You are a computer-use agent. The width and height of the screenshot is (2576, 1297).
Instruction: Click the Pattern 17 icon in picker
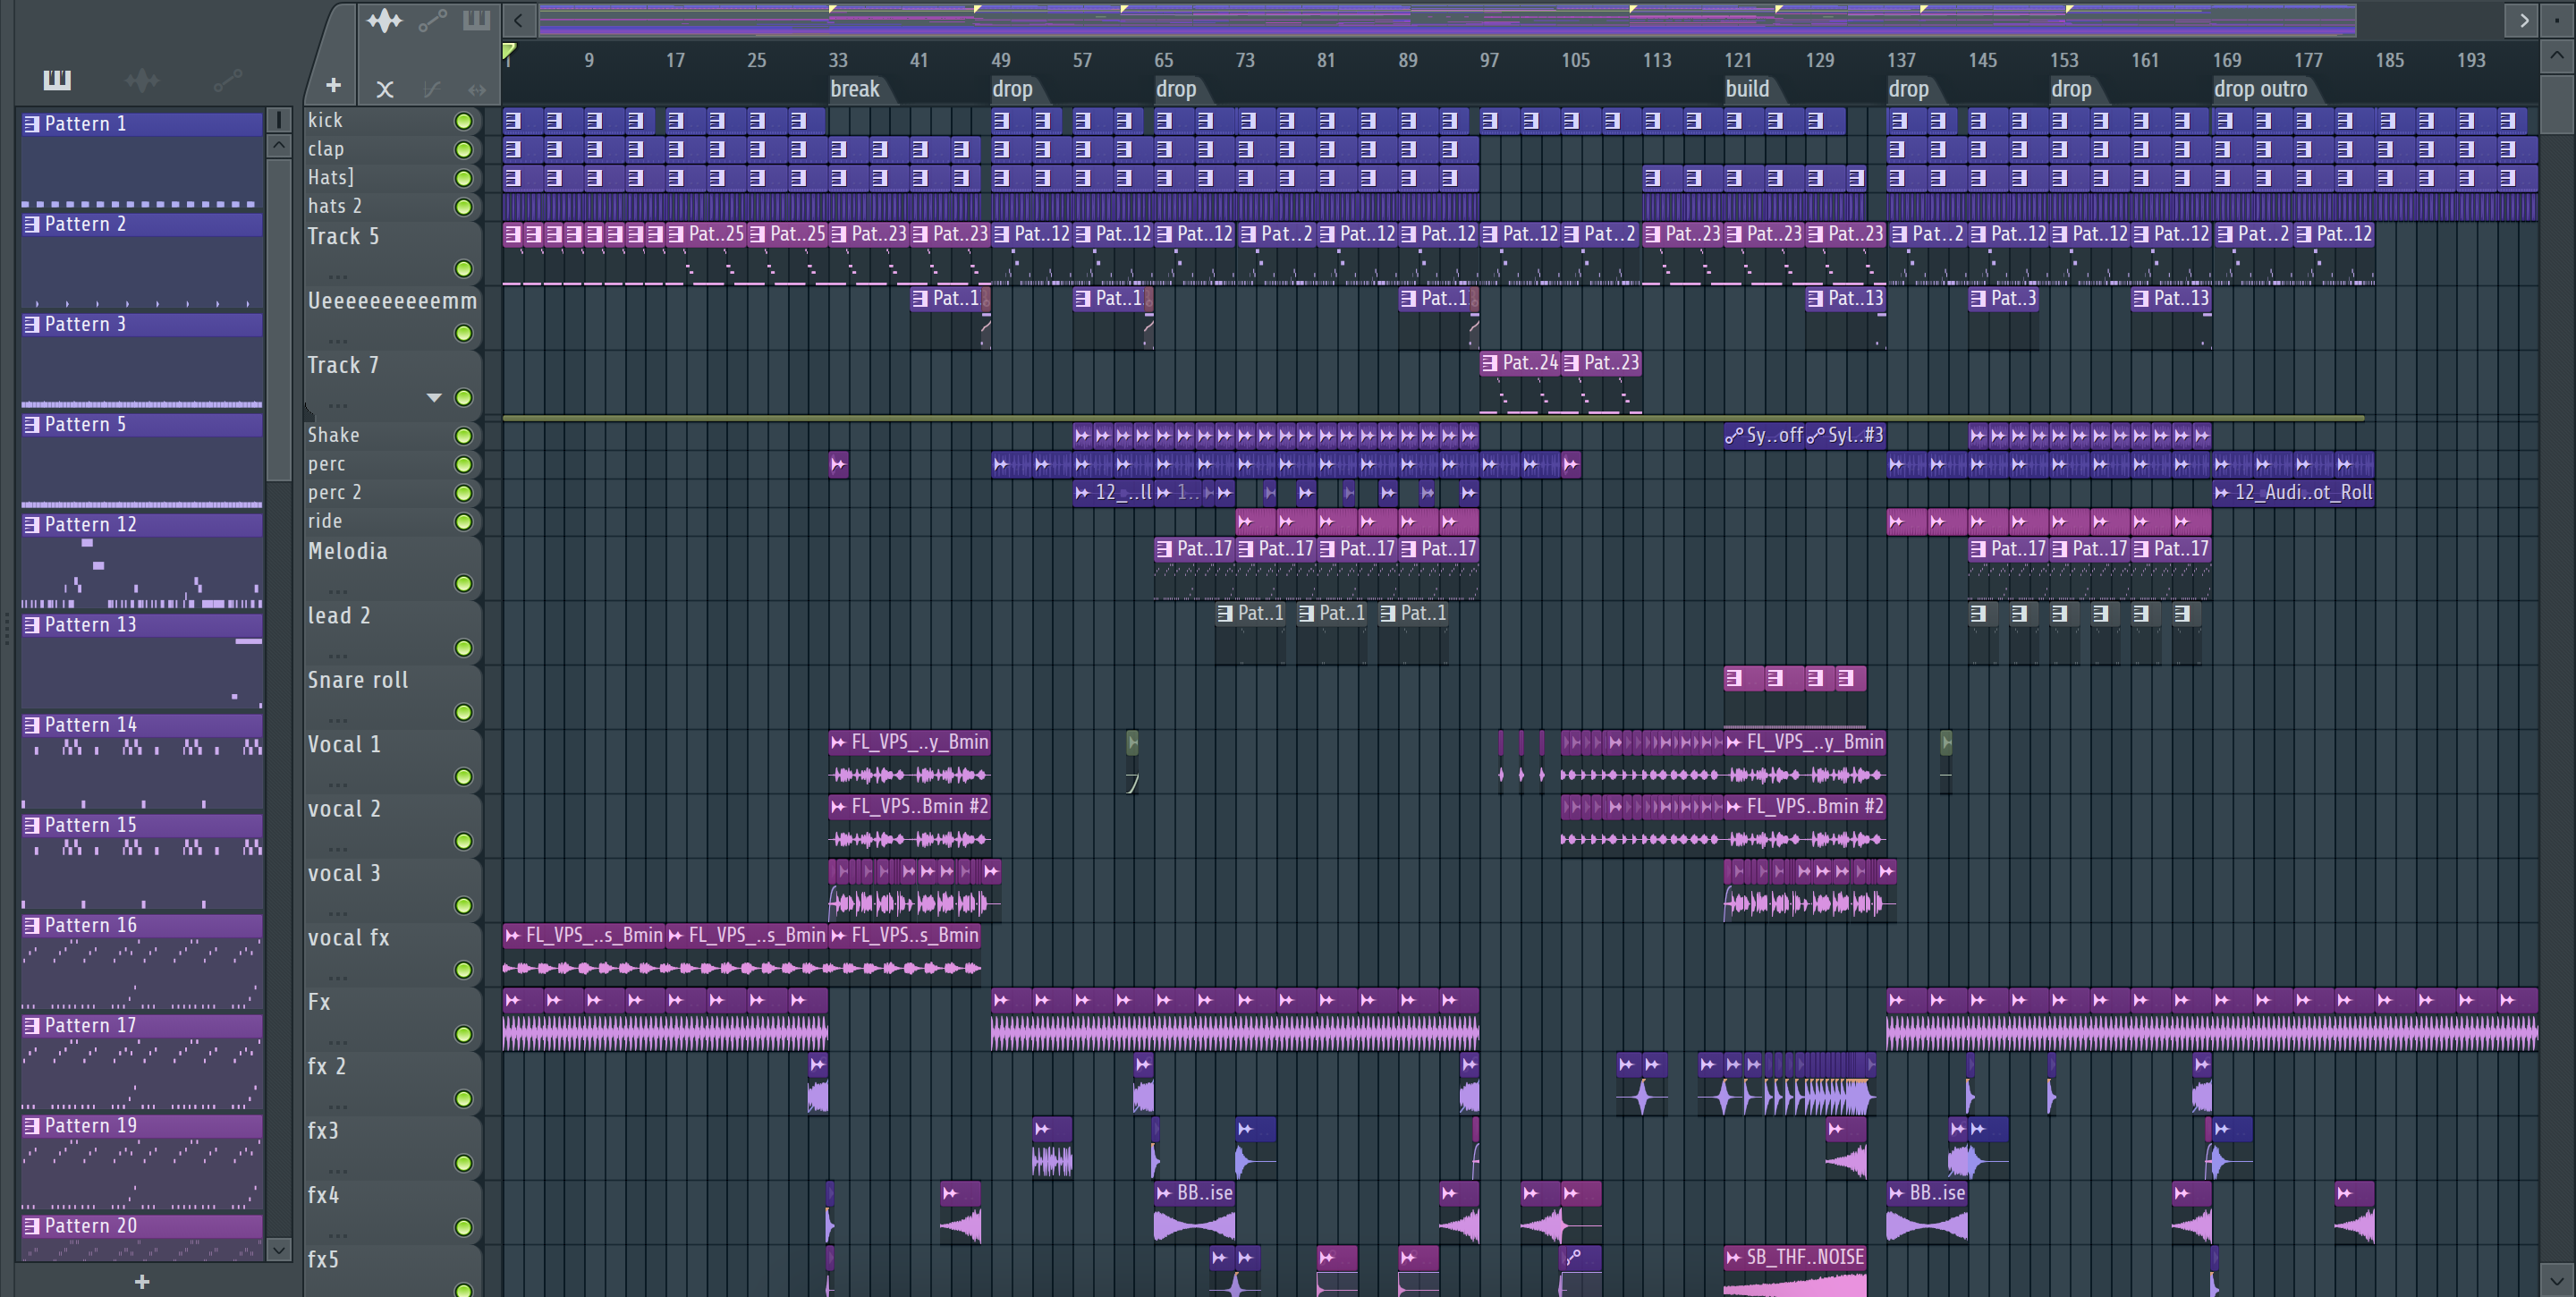(32, 1026)
